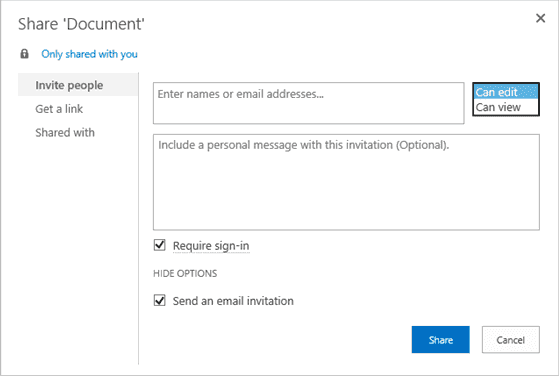Confirm with the blue Share button
559x376 pixels.
[x=441, y=340]
